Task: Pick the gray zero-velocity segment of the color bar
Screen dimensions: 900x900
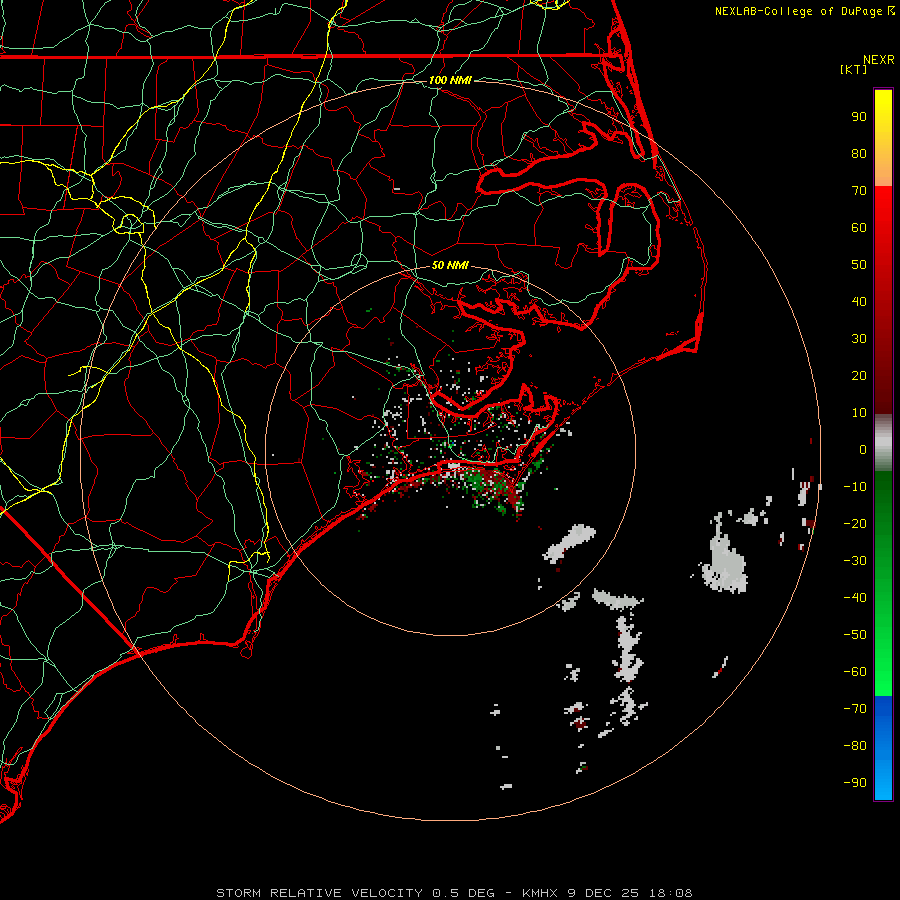Action: coord(883,443)
